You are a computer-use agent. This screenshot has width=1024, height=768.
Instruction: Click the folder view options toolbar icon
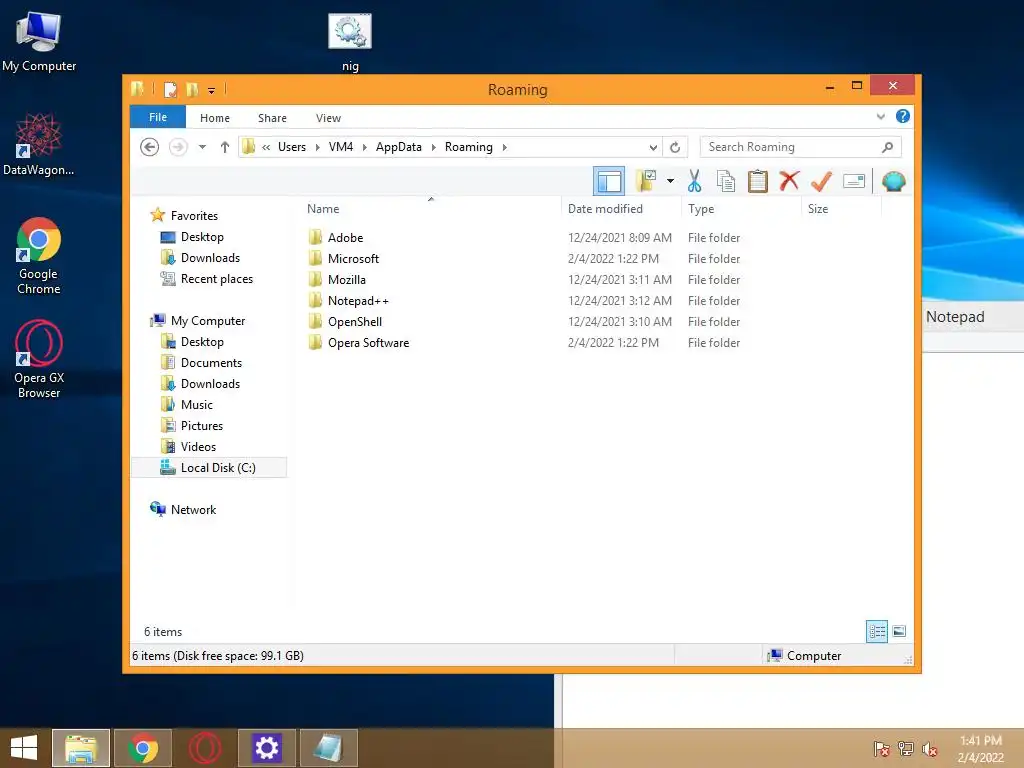point(646,181)
